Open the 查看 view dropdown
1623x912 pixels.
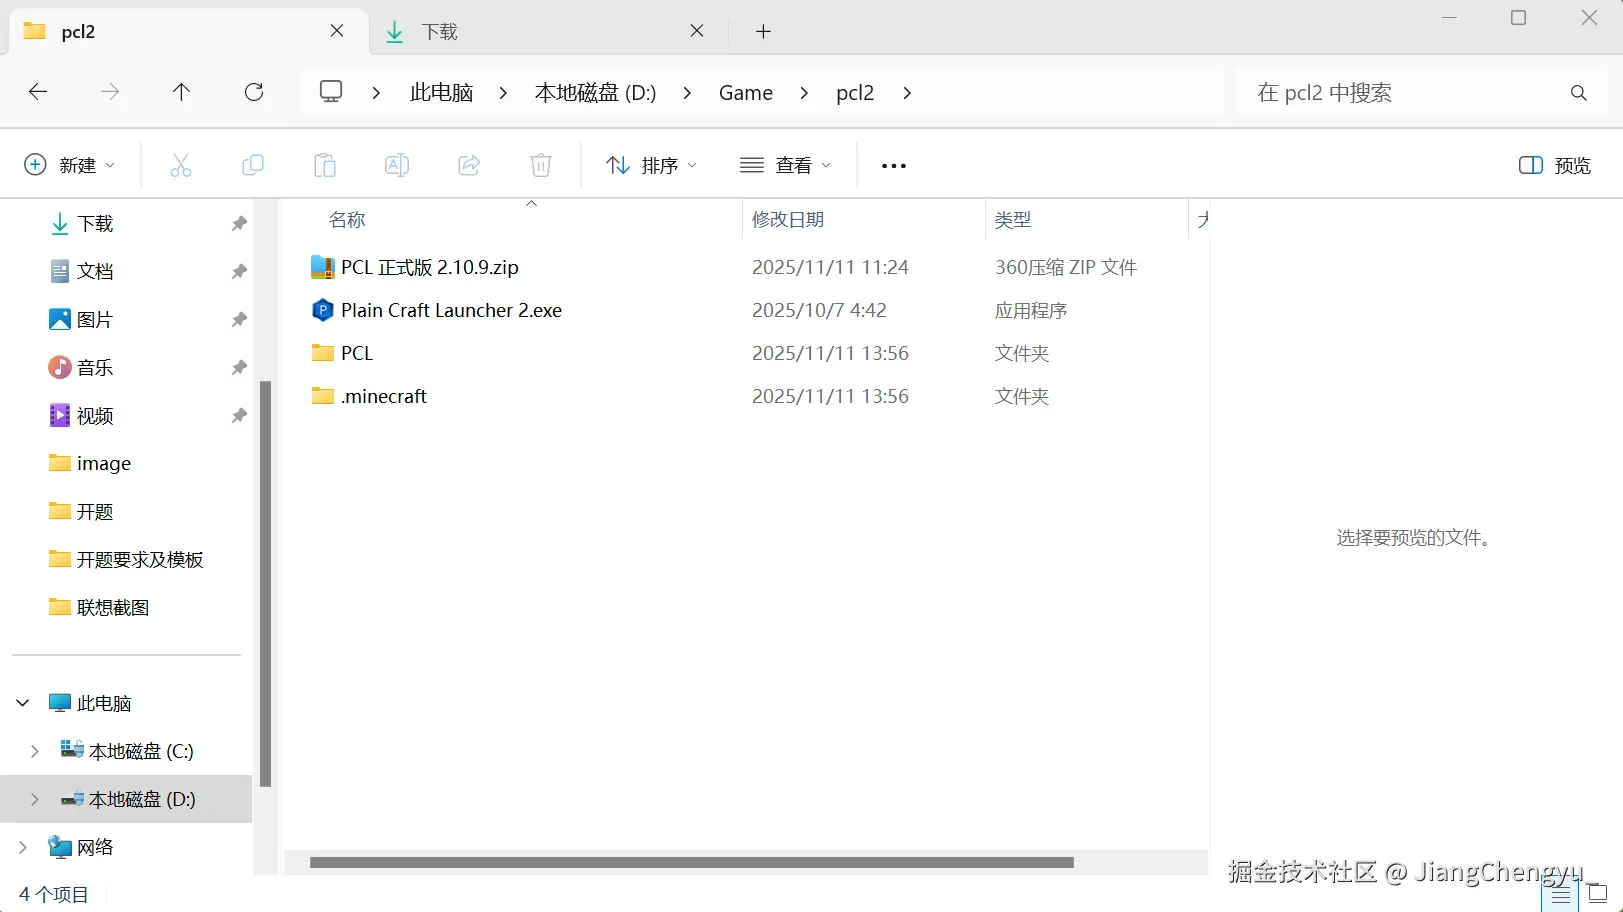[786, 165]
